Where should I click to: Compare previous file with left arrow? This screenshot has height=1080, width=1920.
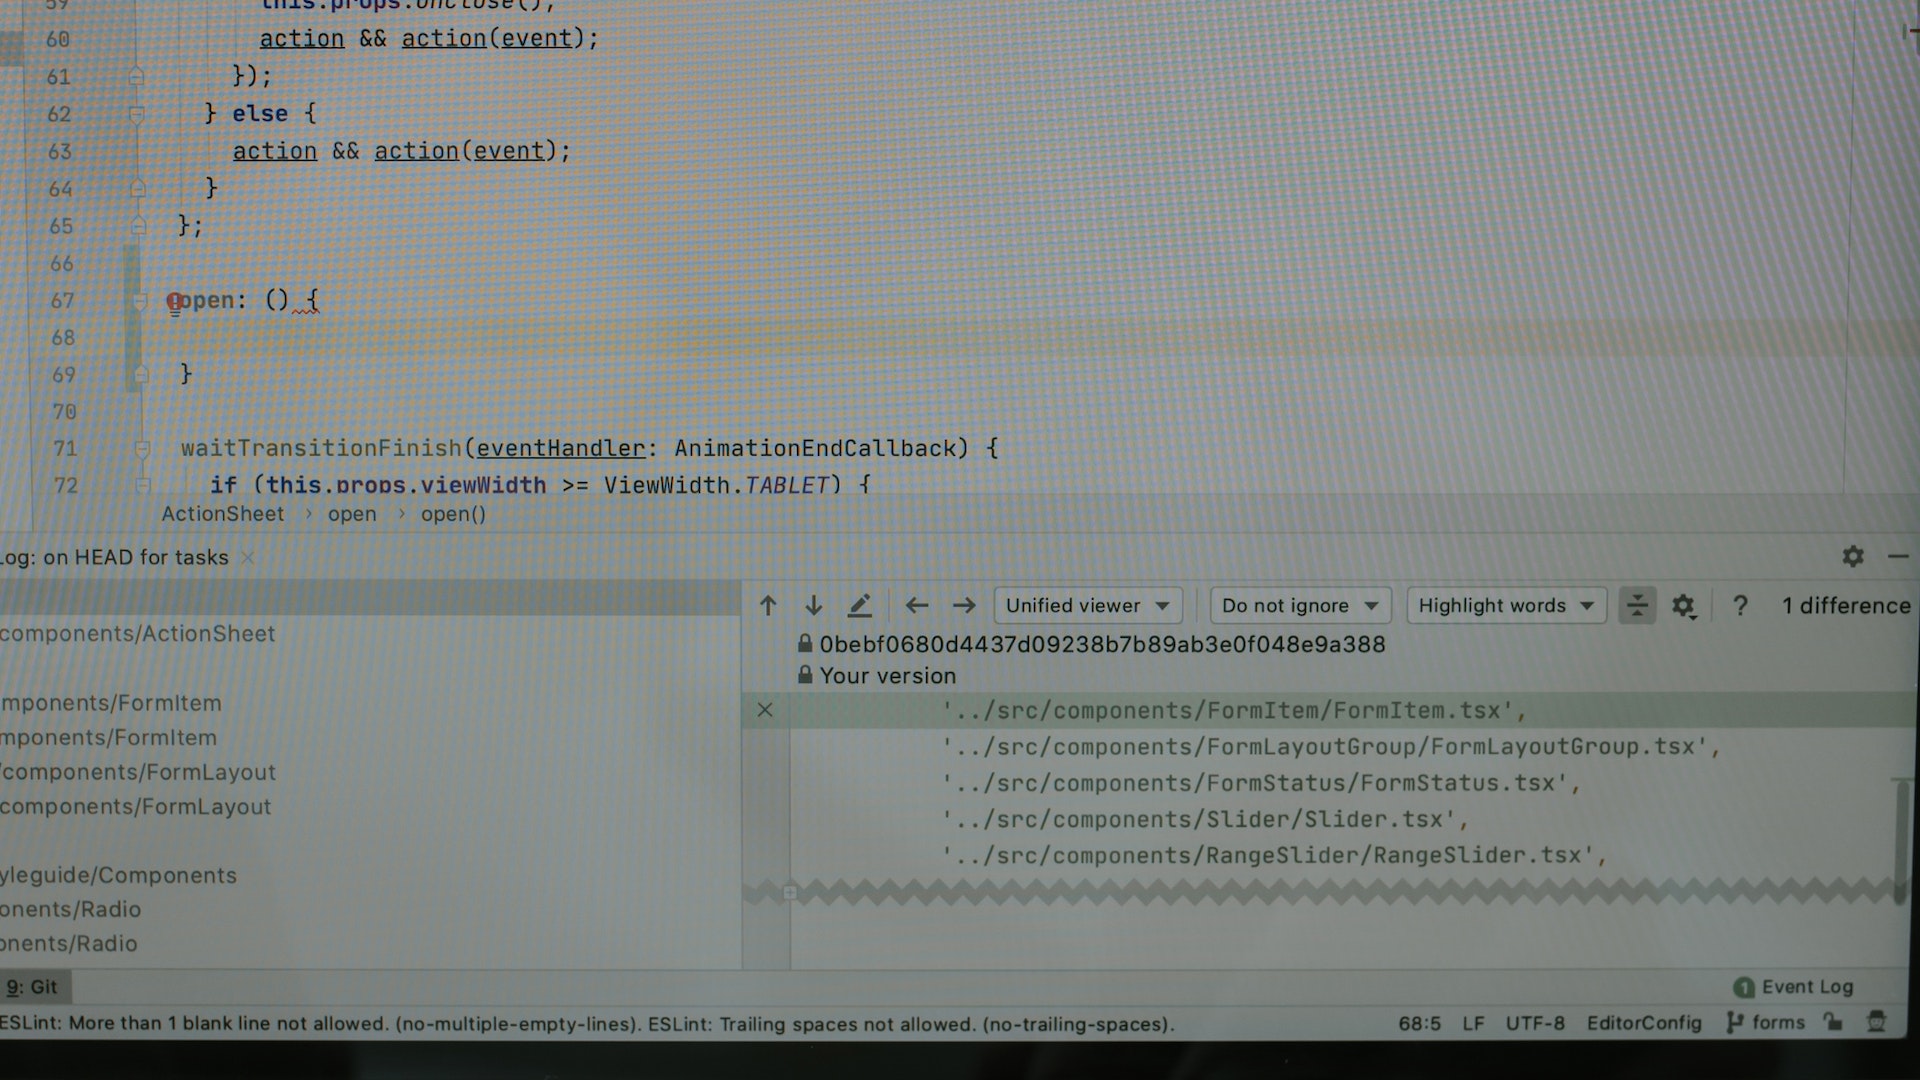[x=916, y=606]
